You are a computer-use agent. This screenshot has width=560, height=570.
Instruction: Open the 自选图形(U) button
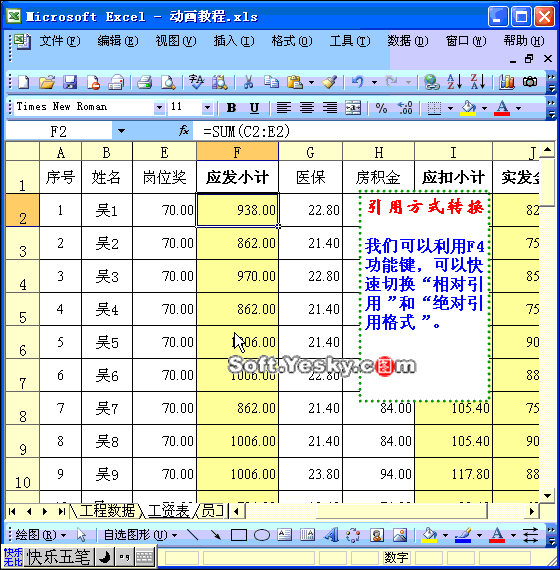click(140, 535)
